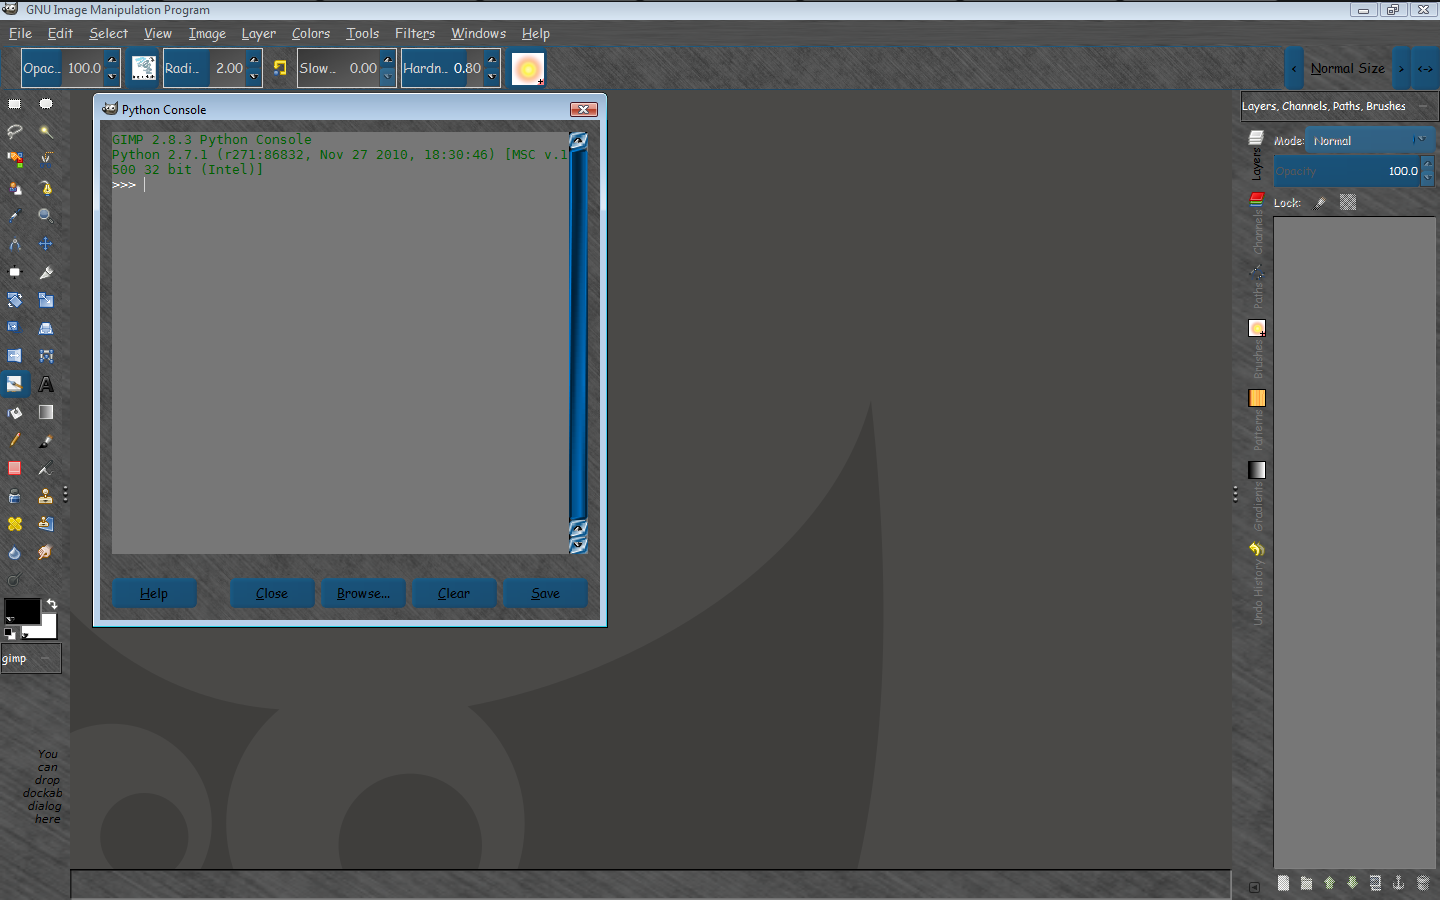Open the layer Mode dropdown
The image size is (1440, 900).
[x=1370, y=140]
